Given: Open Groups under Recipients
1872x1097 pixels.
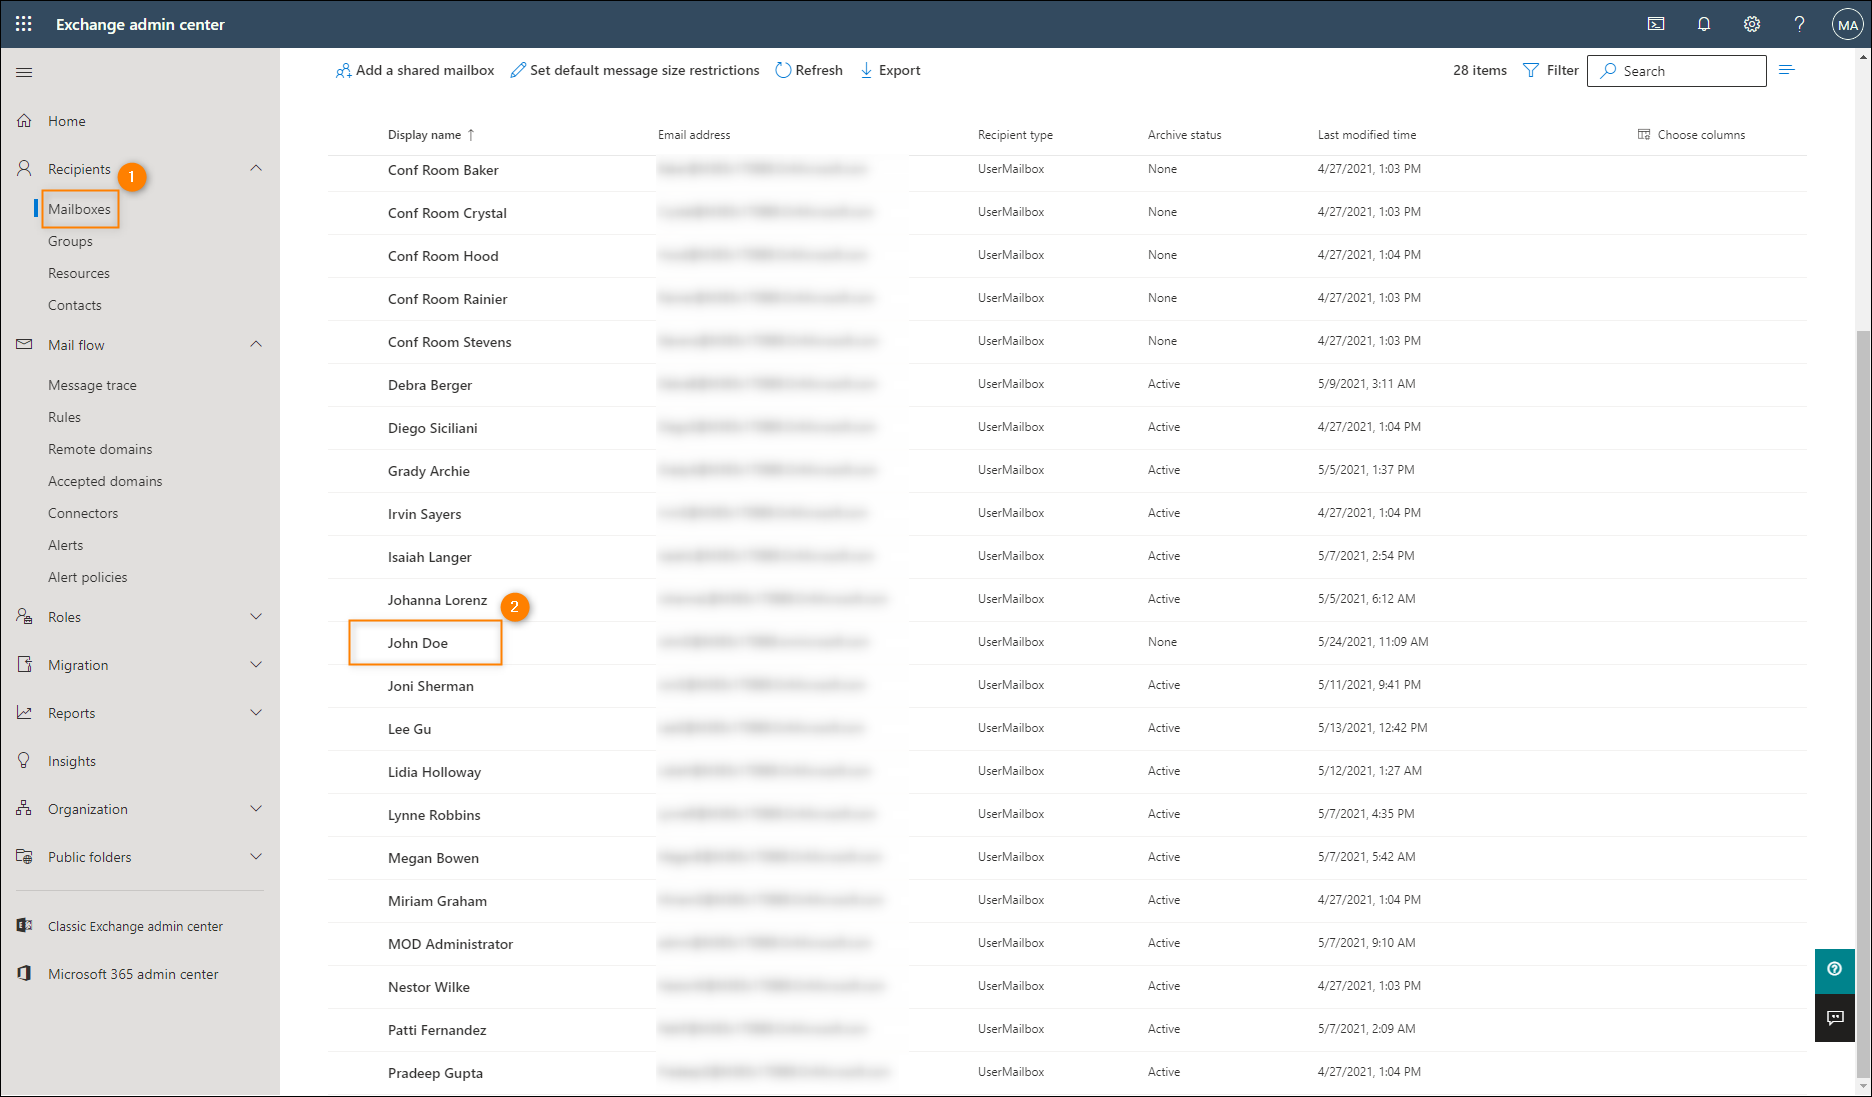Looking at the screenshot, I should point(70,241).
